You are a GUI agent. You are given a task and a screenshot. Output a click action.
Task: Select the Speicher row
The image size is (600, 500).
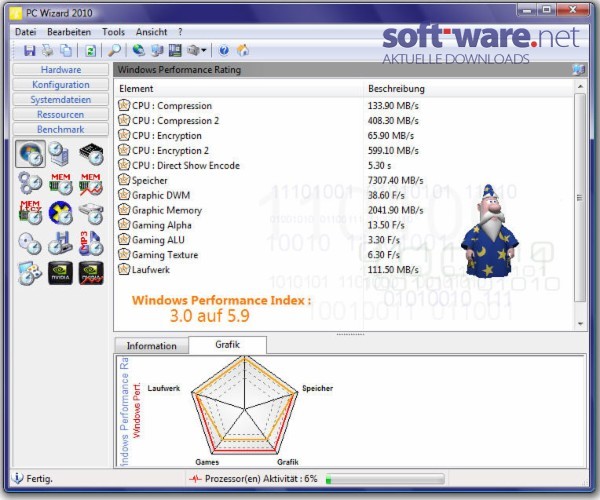(344, 180)
